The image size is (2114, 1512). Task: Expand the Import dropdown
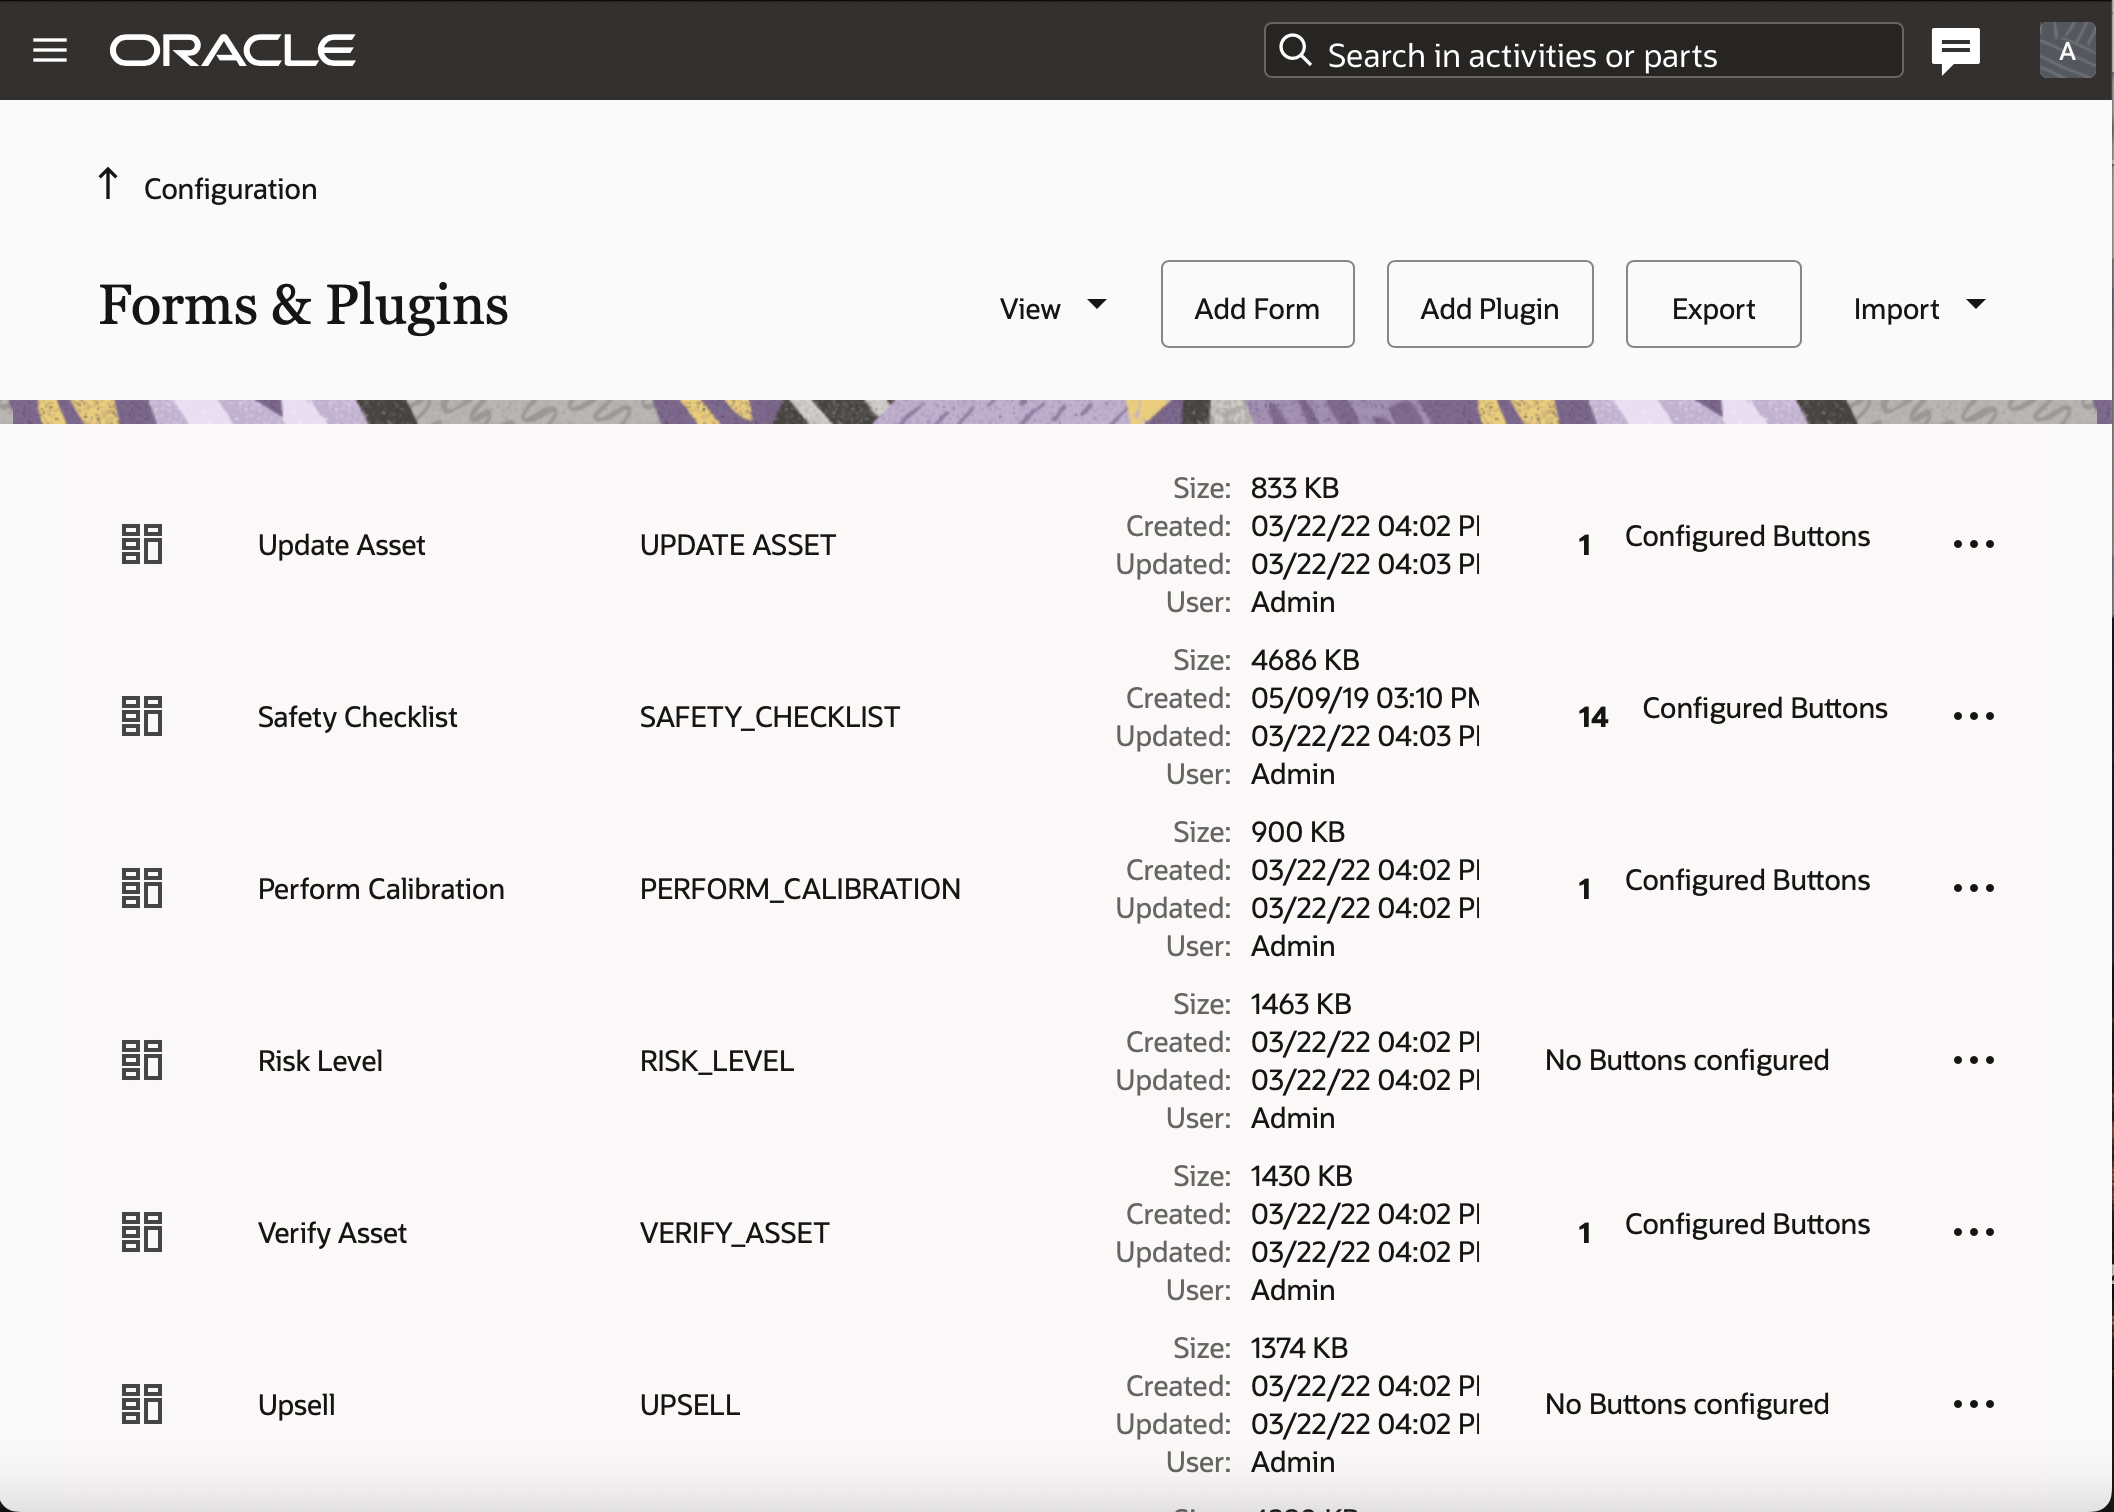pos(1918,308)
